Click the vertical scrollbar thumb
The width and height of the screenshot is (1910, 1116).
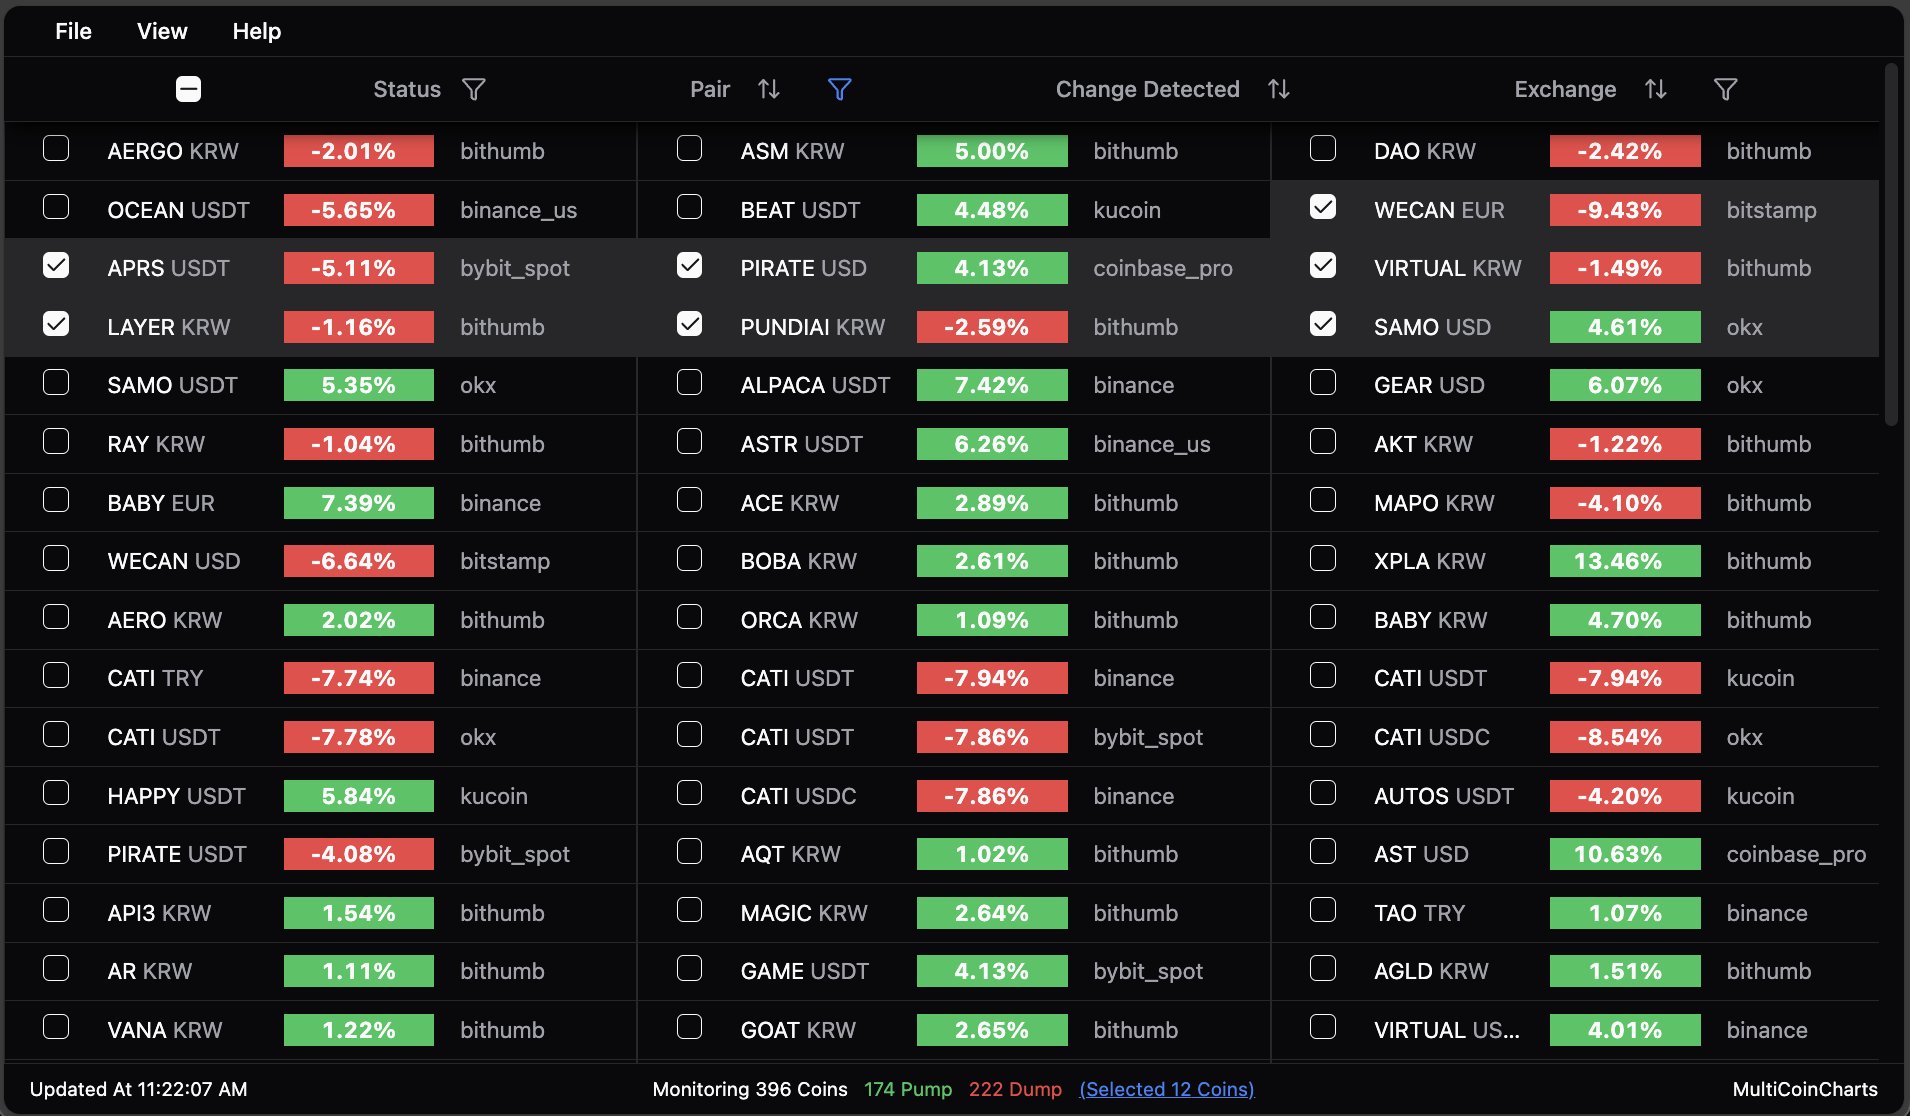(1890, 245)
